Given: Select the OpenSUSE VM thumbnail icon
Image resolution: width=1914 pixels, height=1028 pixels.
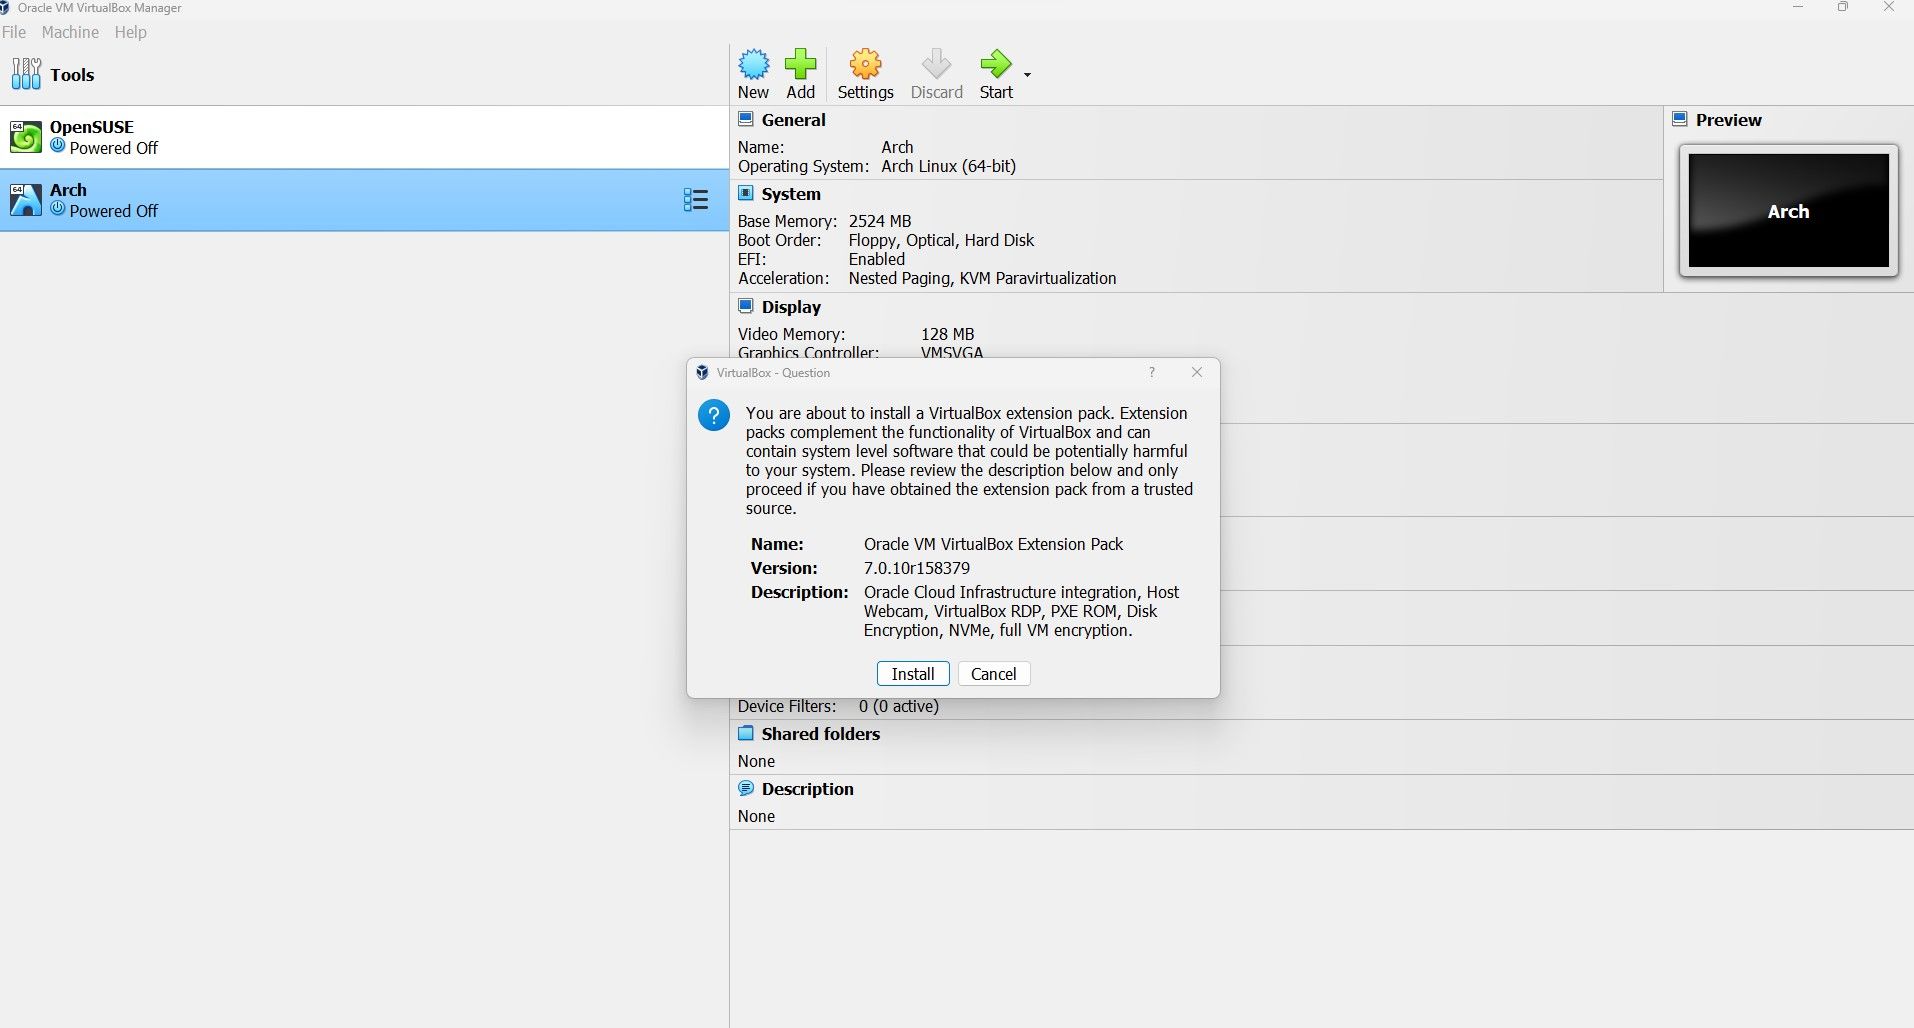Looking at the screenshot, I should click(x=25, y=136).
